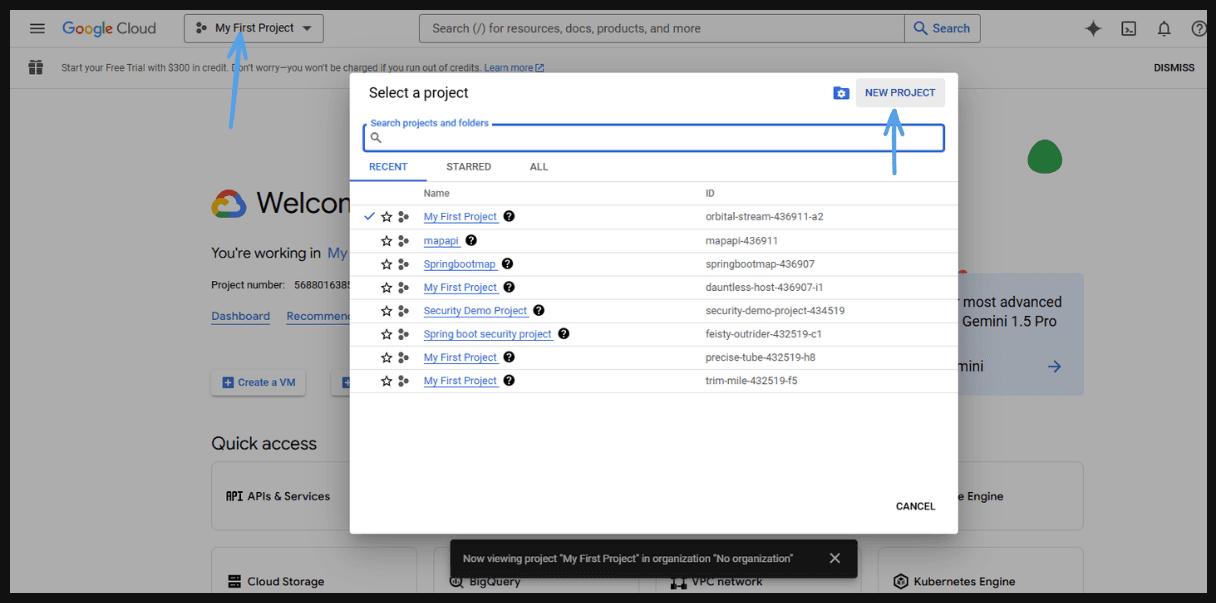Select My First Project link in the dauntless-host-436907-i1 row

[x=460, y=287]
